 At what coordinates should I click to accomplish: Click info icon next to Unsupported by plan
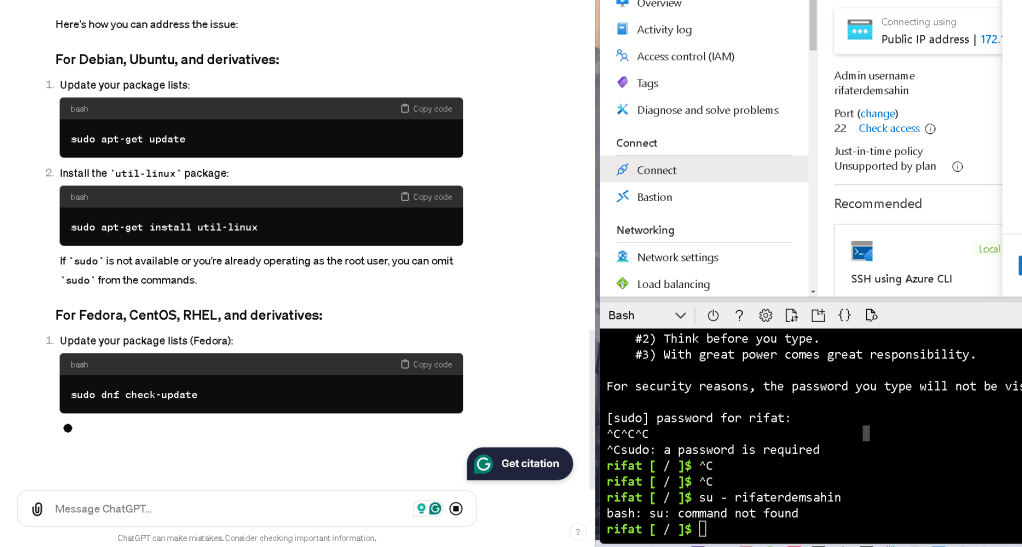point(957,166)
